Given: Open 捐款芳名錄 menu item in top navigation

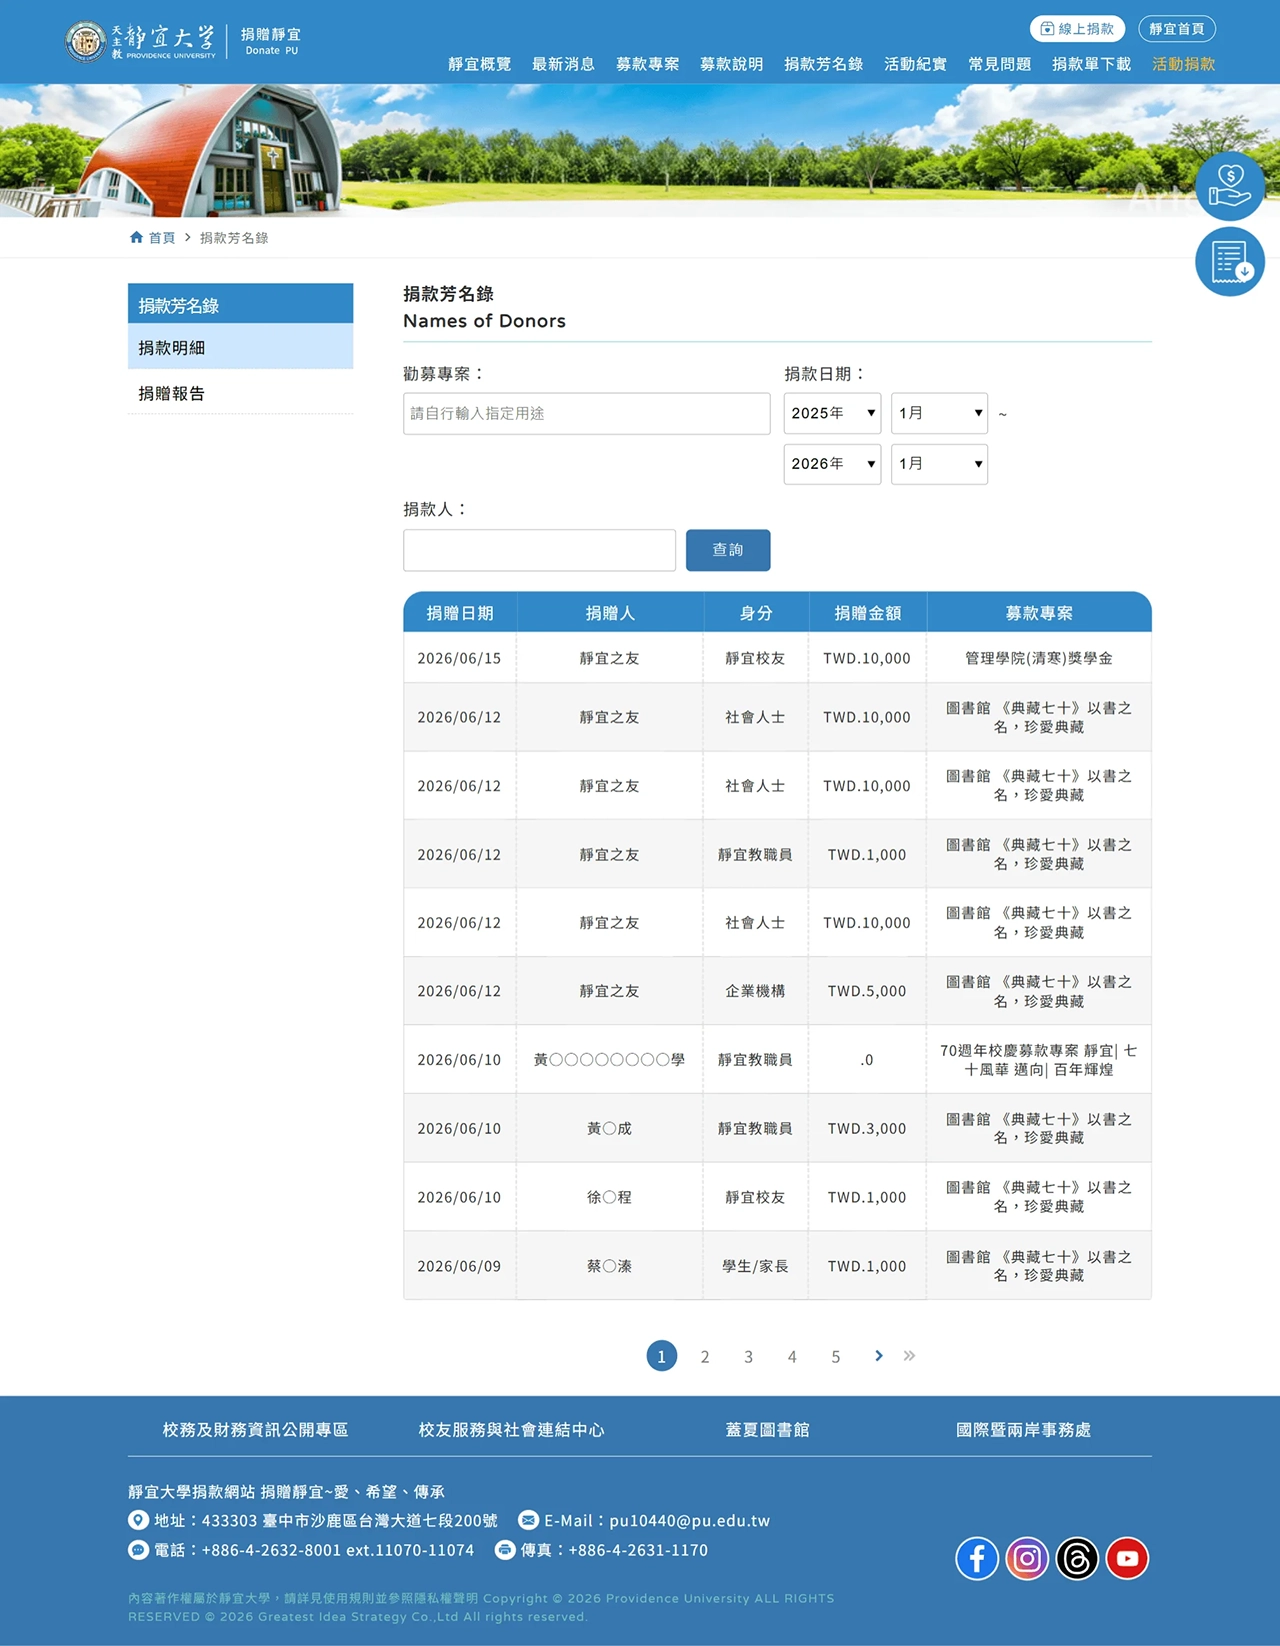Looking at the screenshot, I should point(823,64).
